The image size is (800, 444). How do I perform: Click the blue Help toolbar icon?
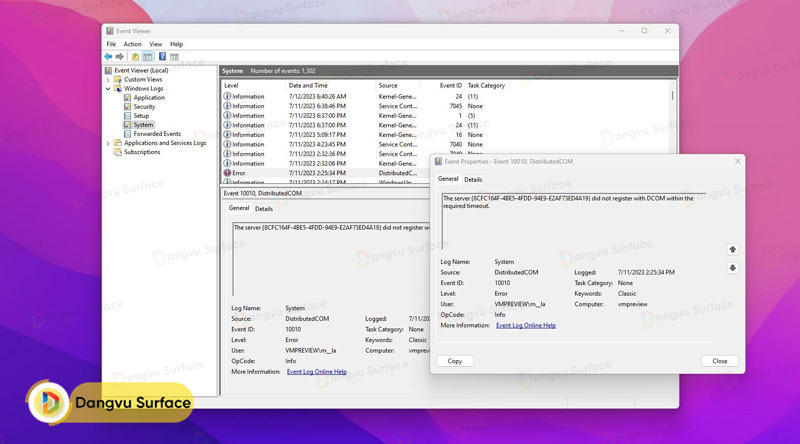pyautogui.click(x=162, y=57)
